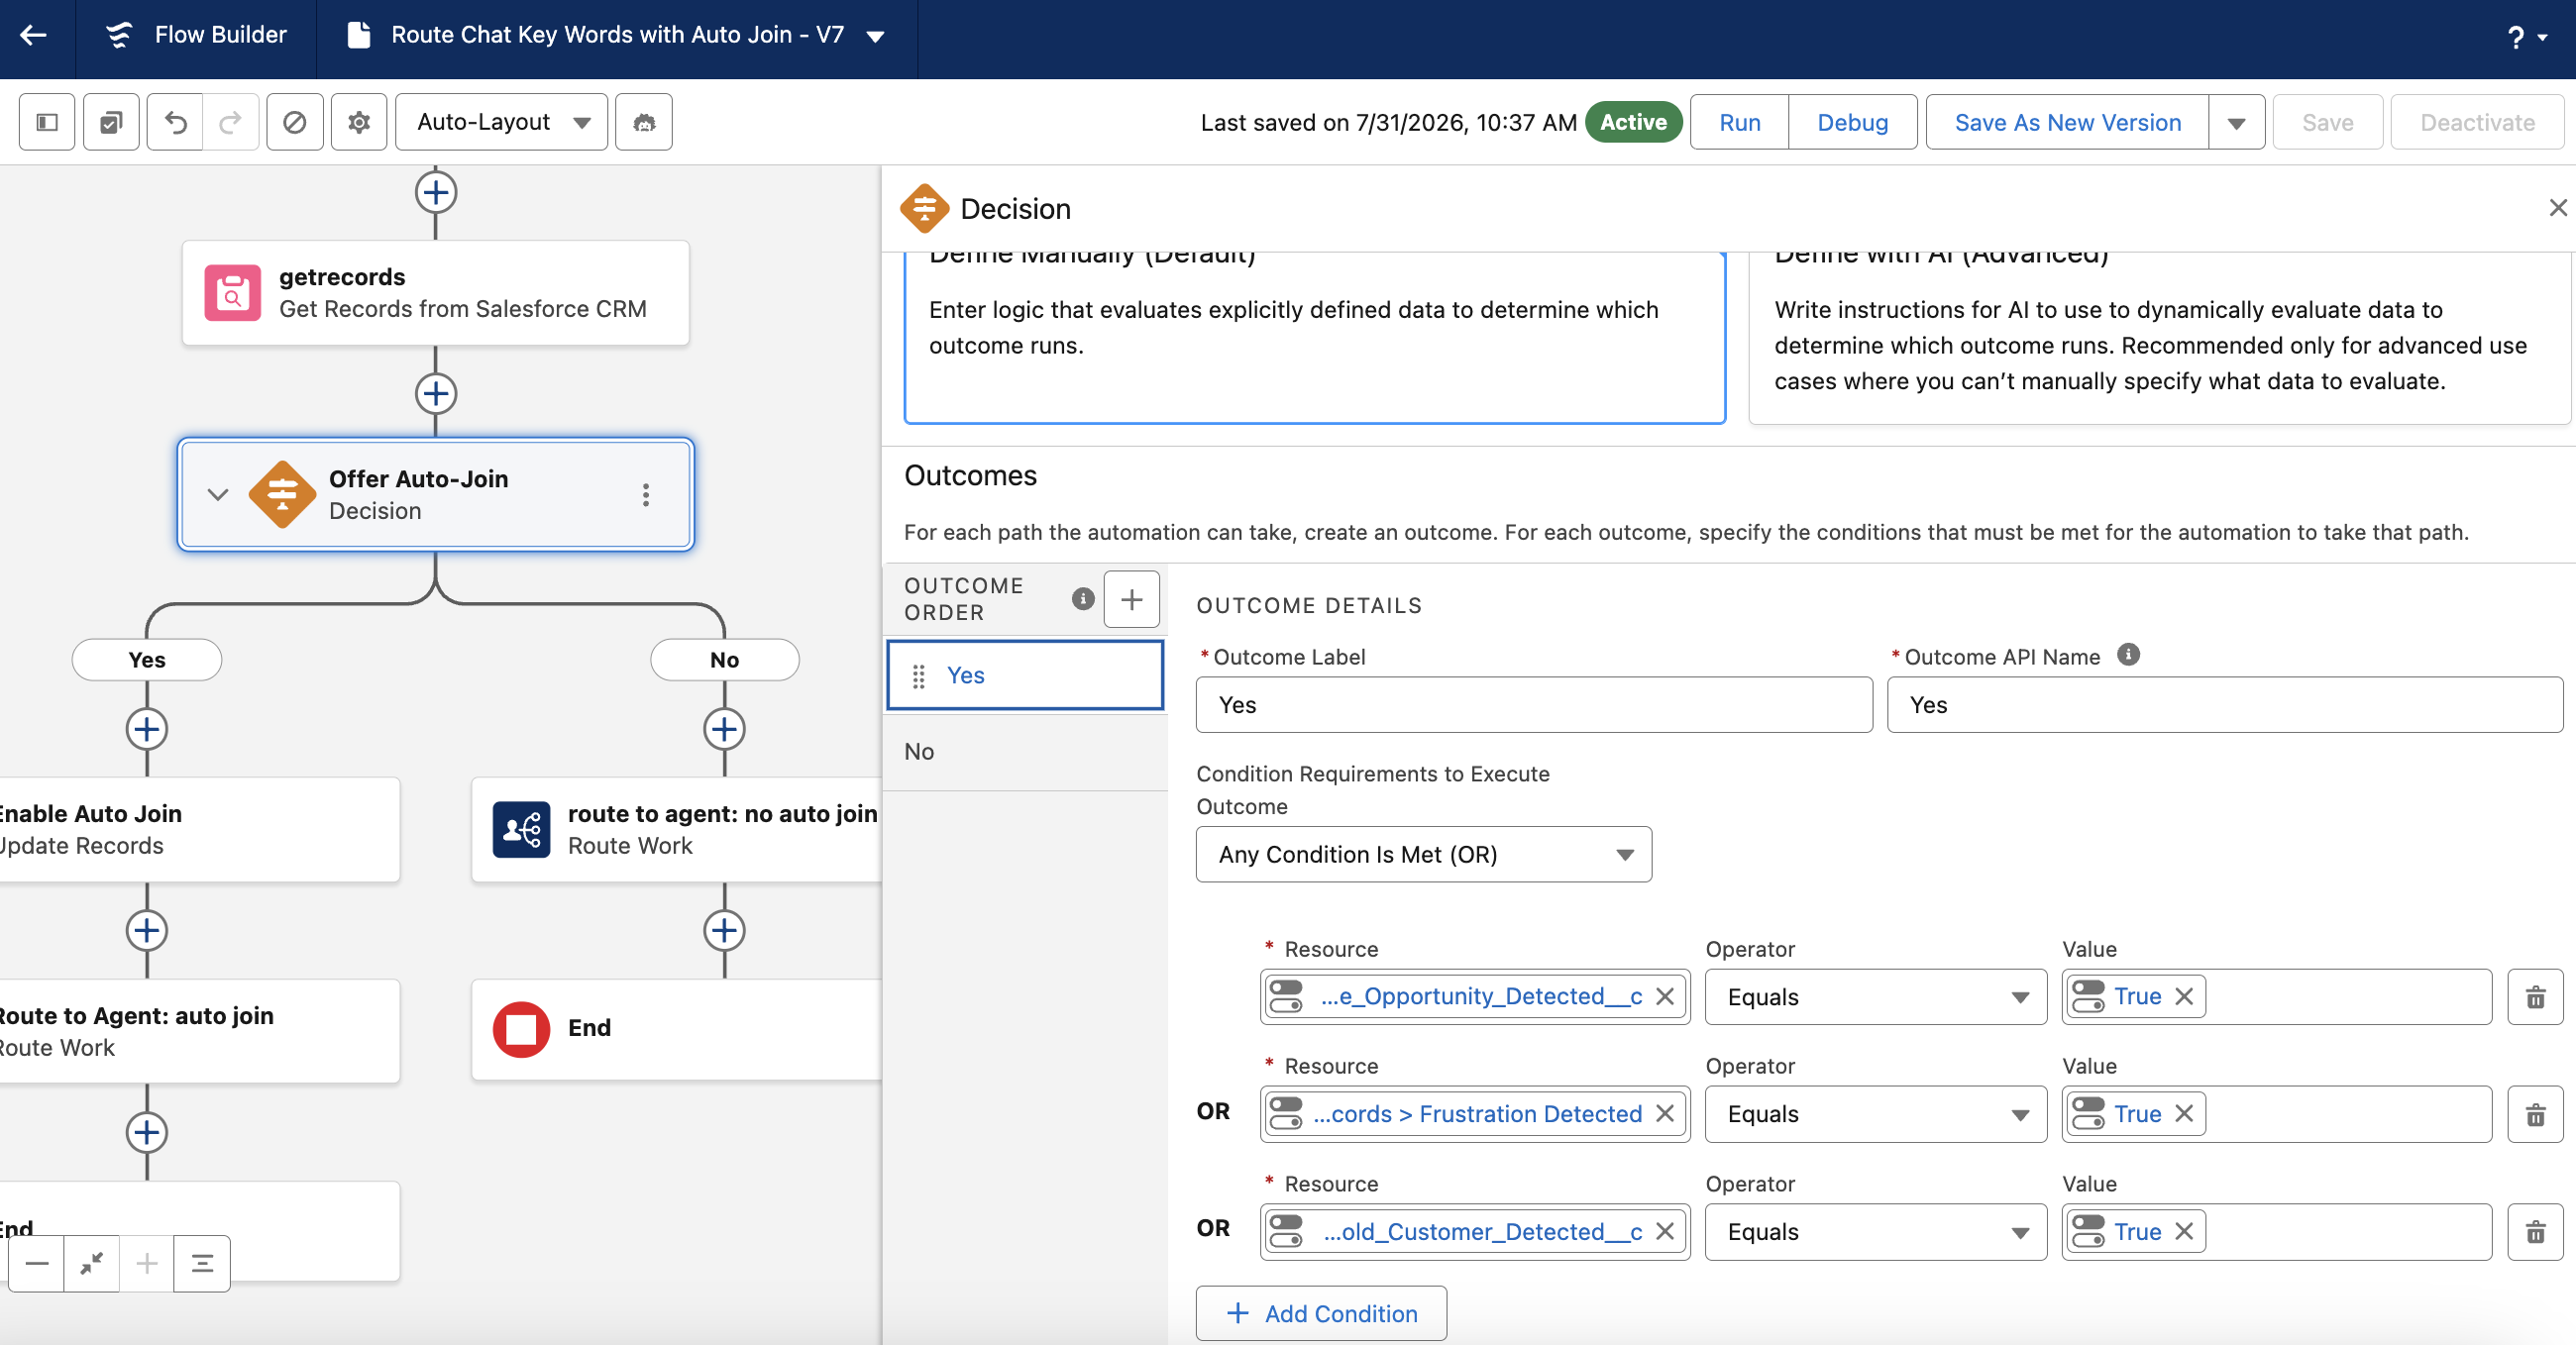Open Operator dropdown for Opportunity_Detected row
This screenshot has height=1345, width=2576.
pyautogui.click(x=1876, y=996)
